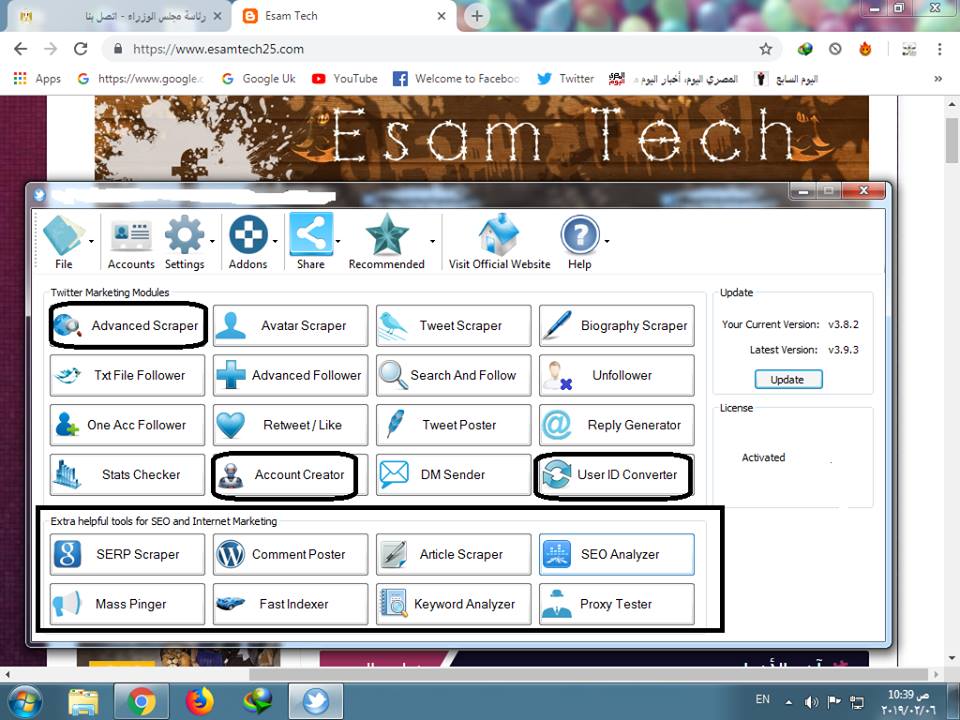
Task: Click the SEO Analyzer icon
Action: (557, 554)
